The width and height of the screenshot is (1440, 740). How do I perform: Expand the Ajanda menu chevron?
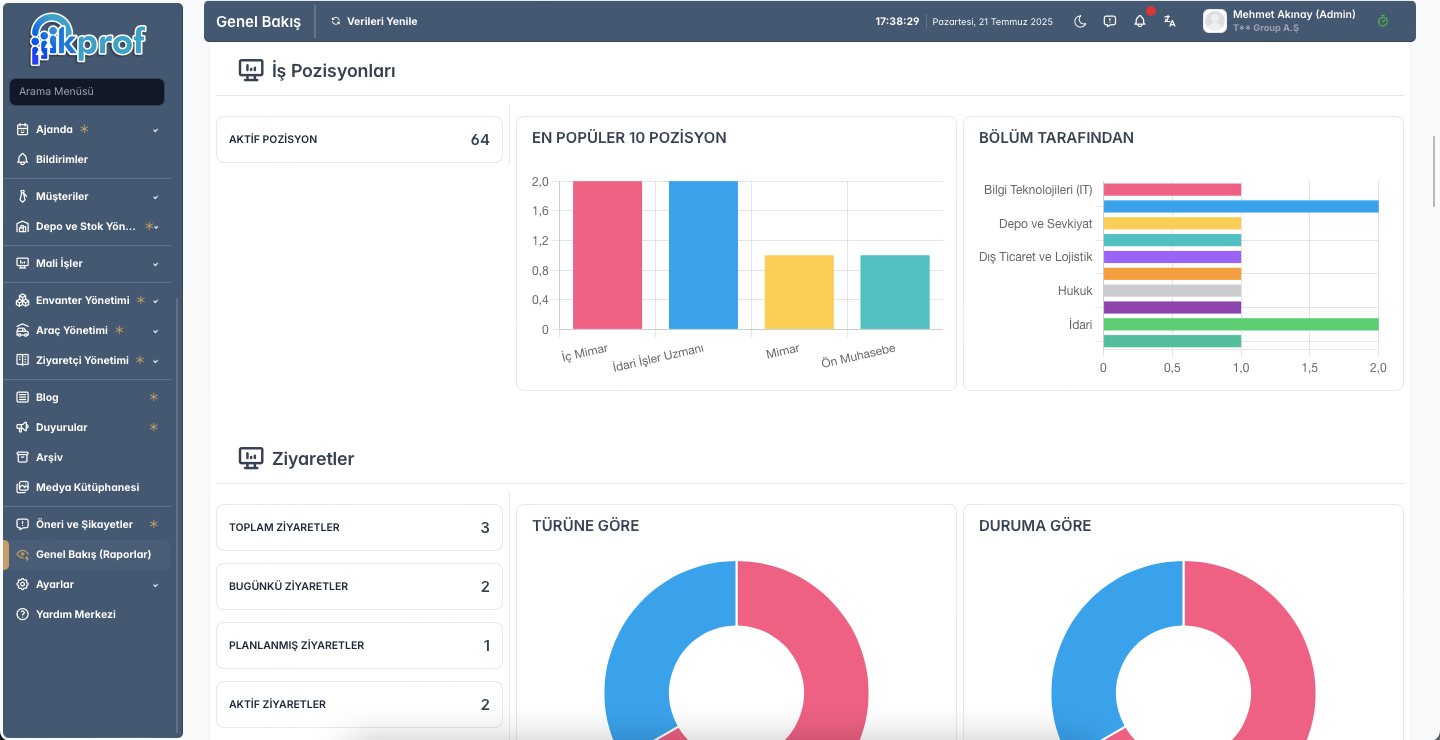coord(155,130)
